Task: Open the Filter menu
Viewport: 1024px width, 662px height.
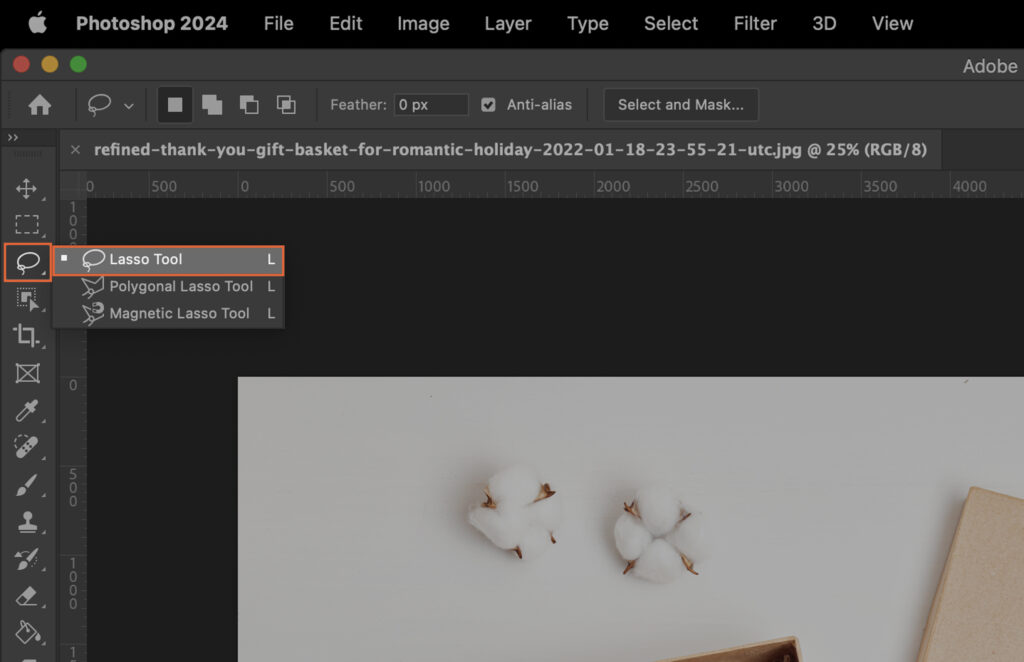Action: click(755, 23)
